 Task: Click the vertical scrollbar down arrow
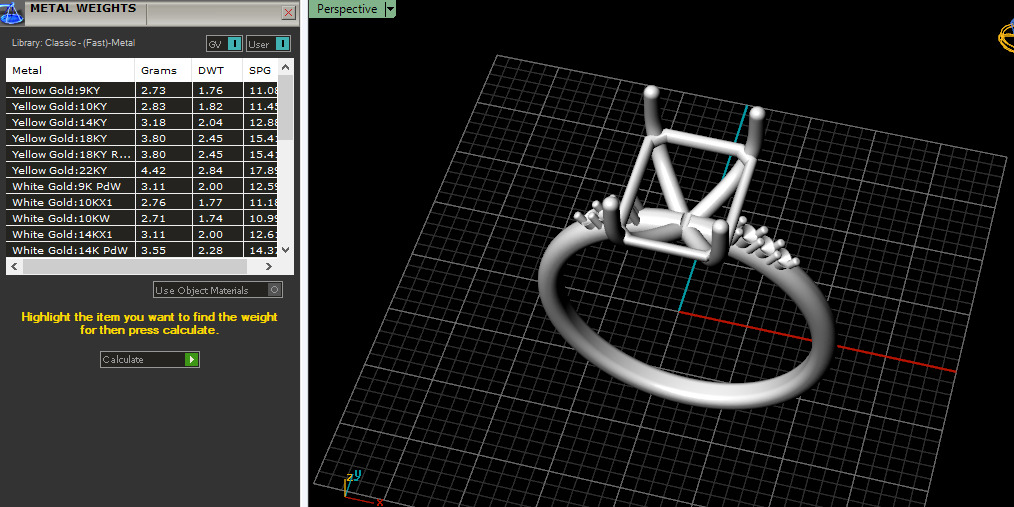point(286,250)
